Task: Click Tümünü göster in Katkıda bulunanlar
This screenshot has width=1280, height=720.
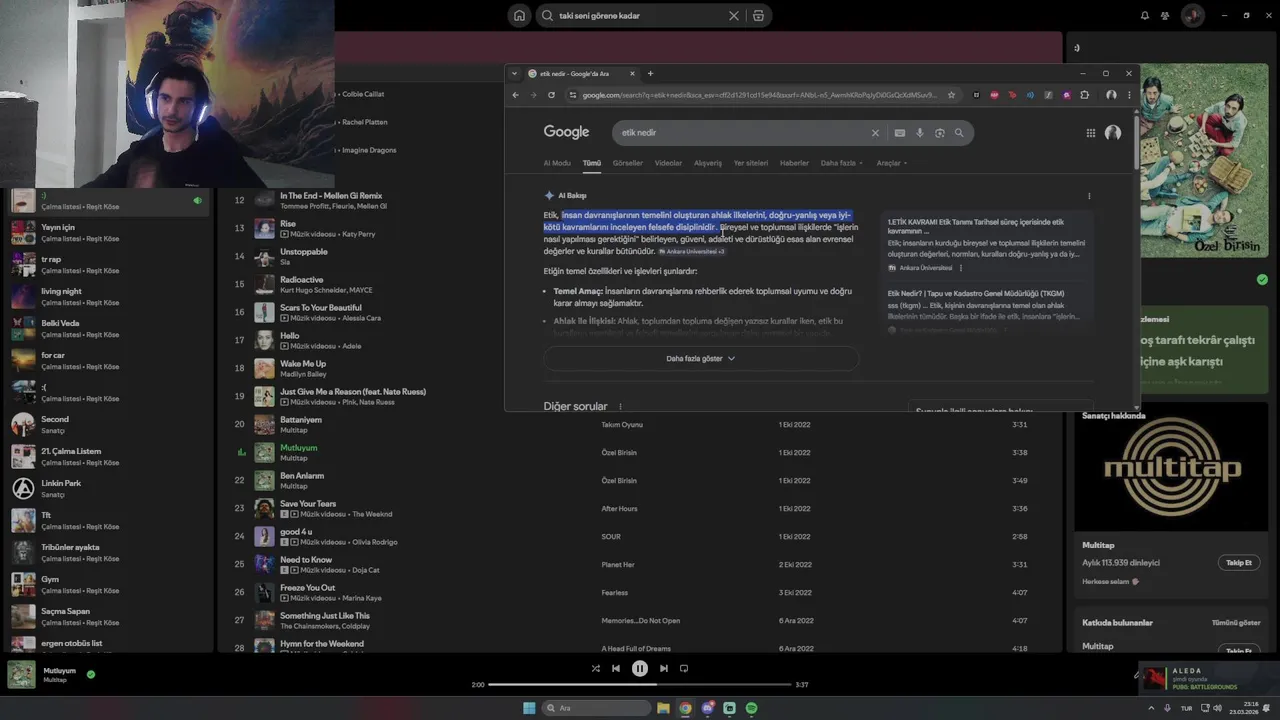Action: pyautogui.click(x=1236, y=623)
